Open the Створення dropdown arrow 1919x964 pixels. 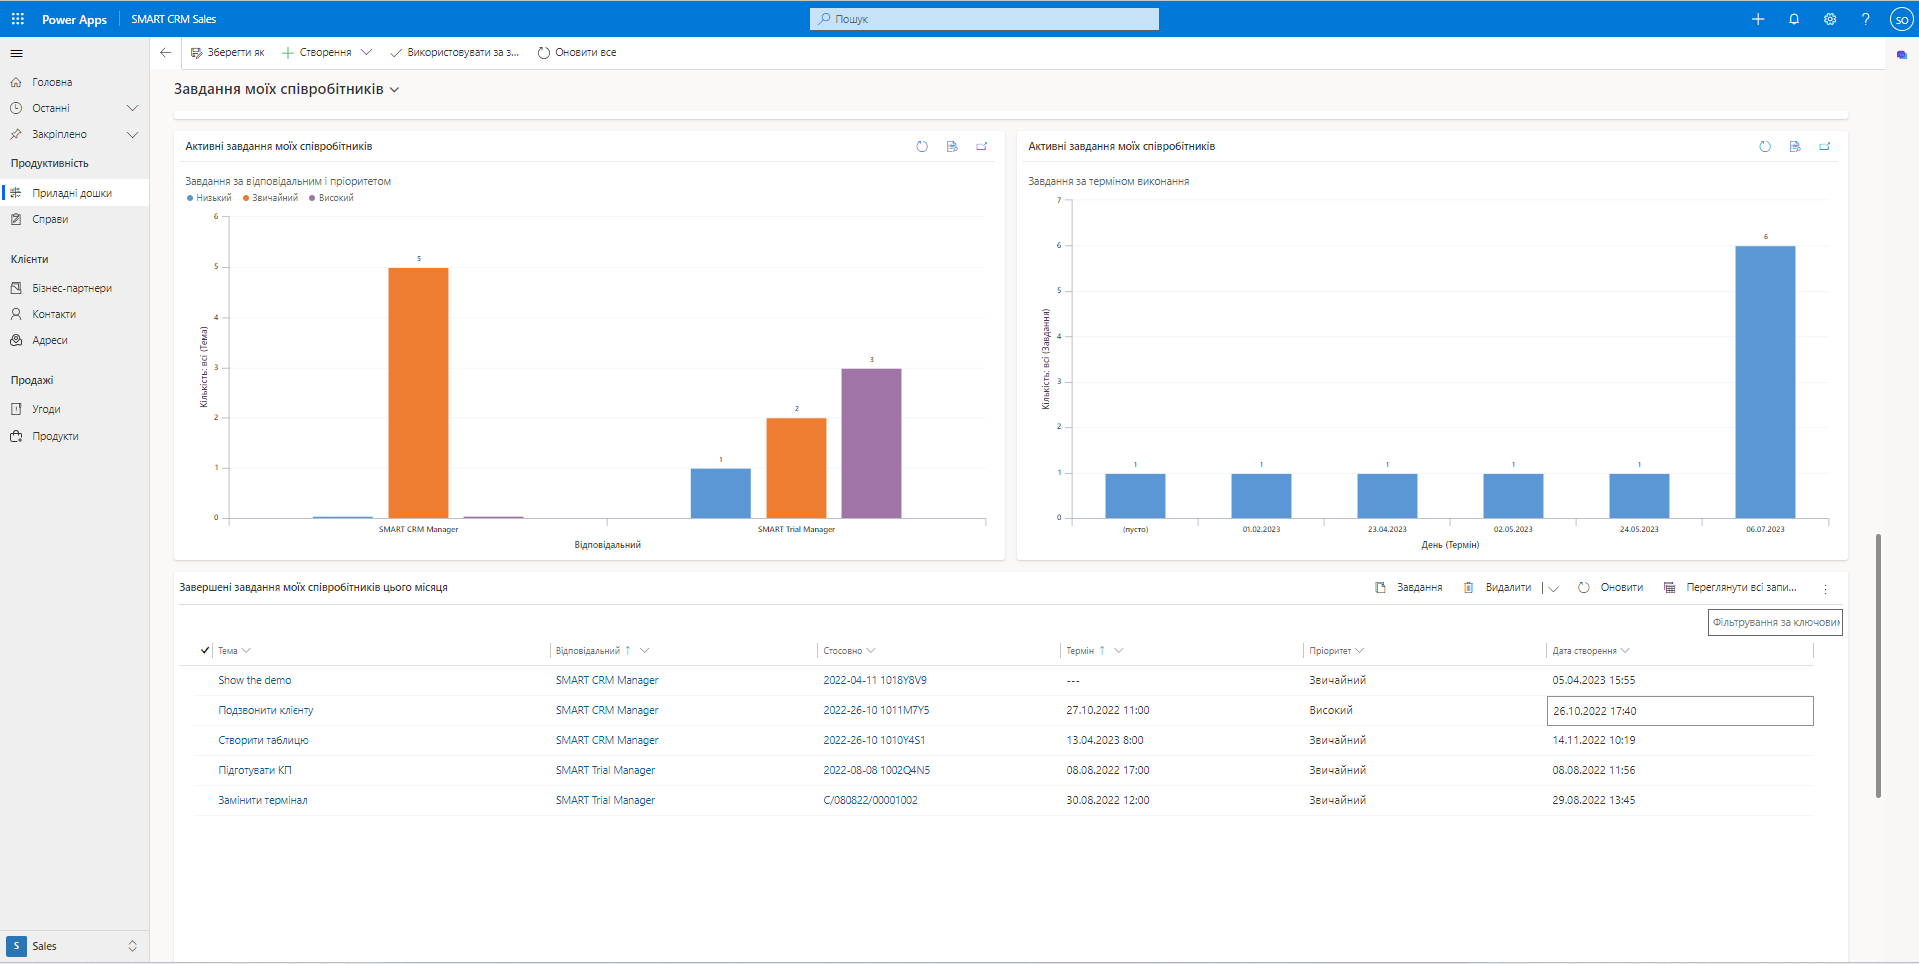pos(366,53)
